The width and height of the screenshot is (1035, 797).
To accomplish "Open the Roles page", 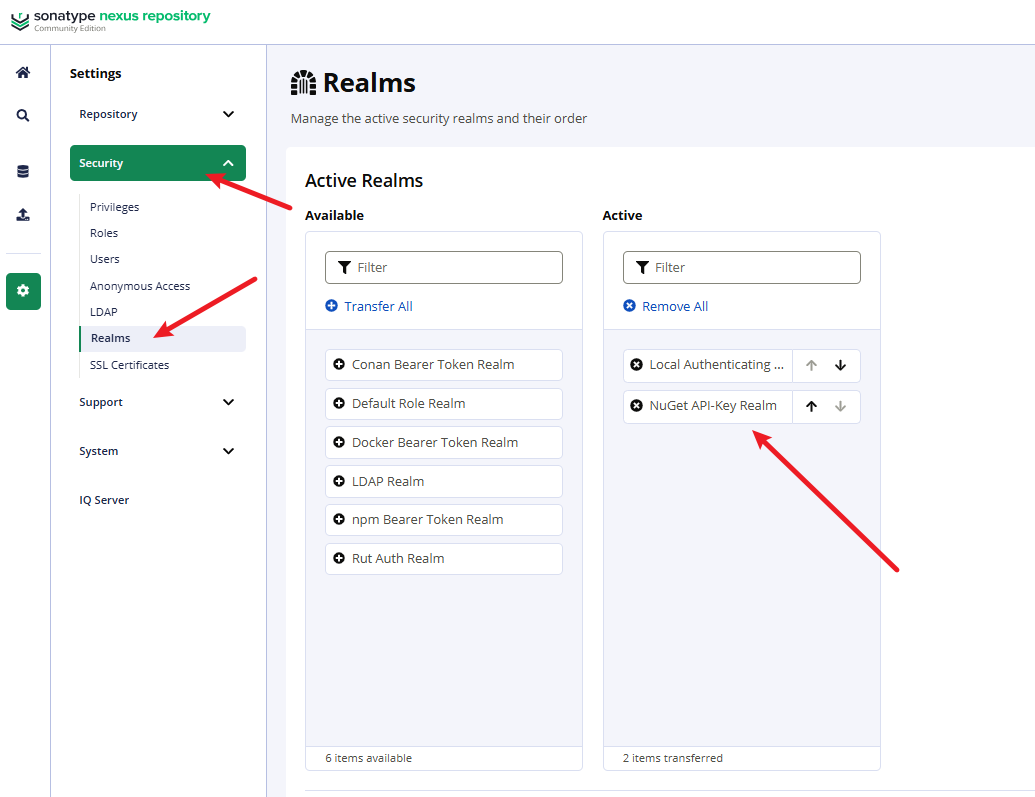I will (x=104, y=233).
